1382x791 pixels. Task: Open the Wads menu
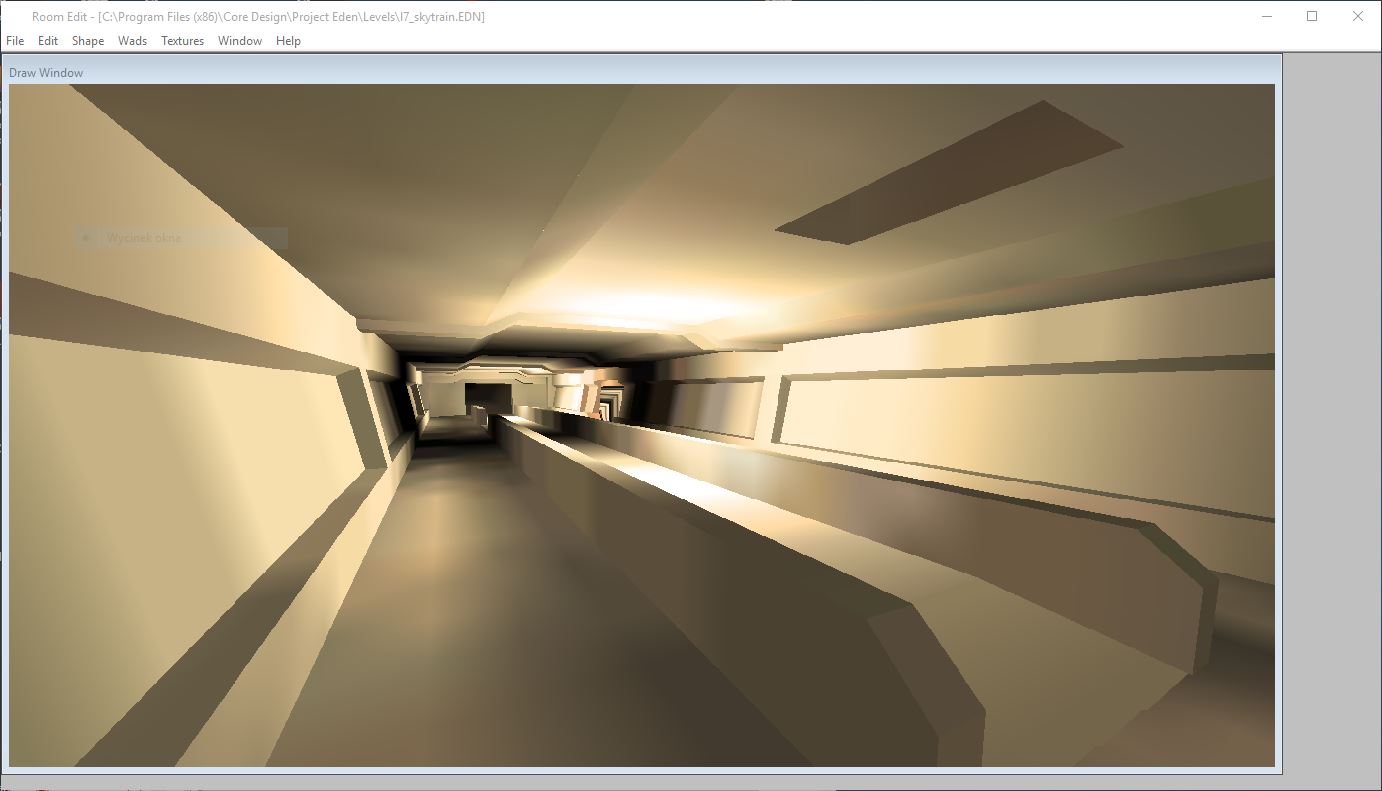pyautogui.click(x=132, y=41)
